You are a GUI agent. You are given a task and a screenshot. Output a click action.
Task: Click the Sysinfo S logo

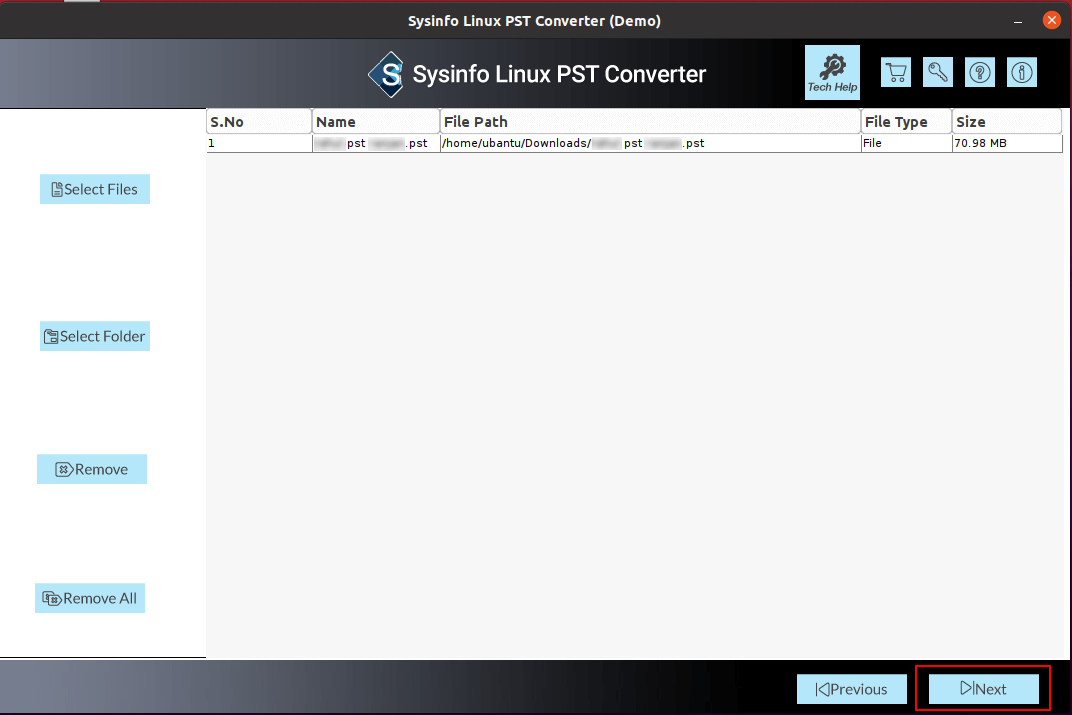(x=386, y=75)
